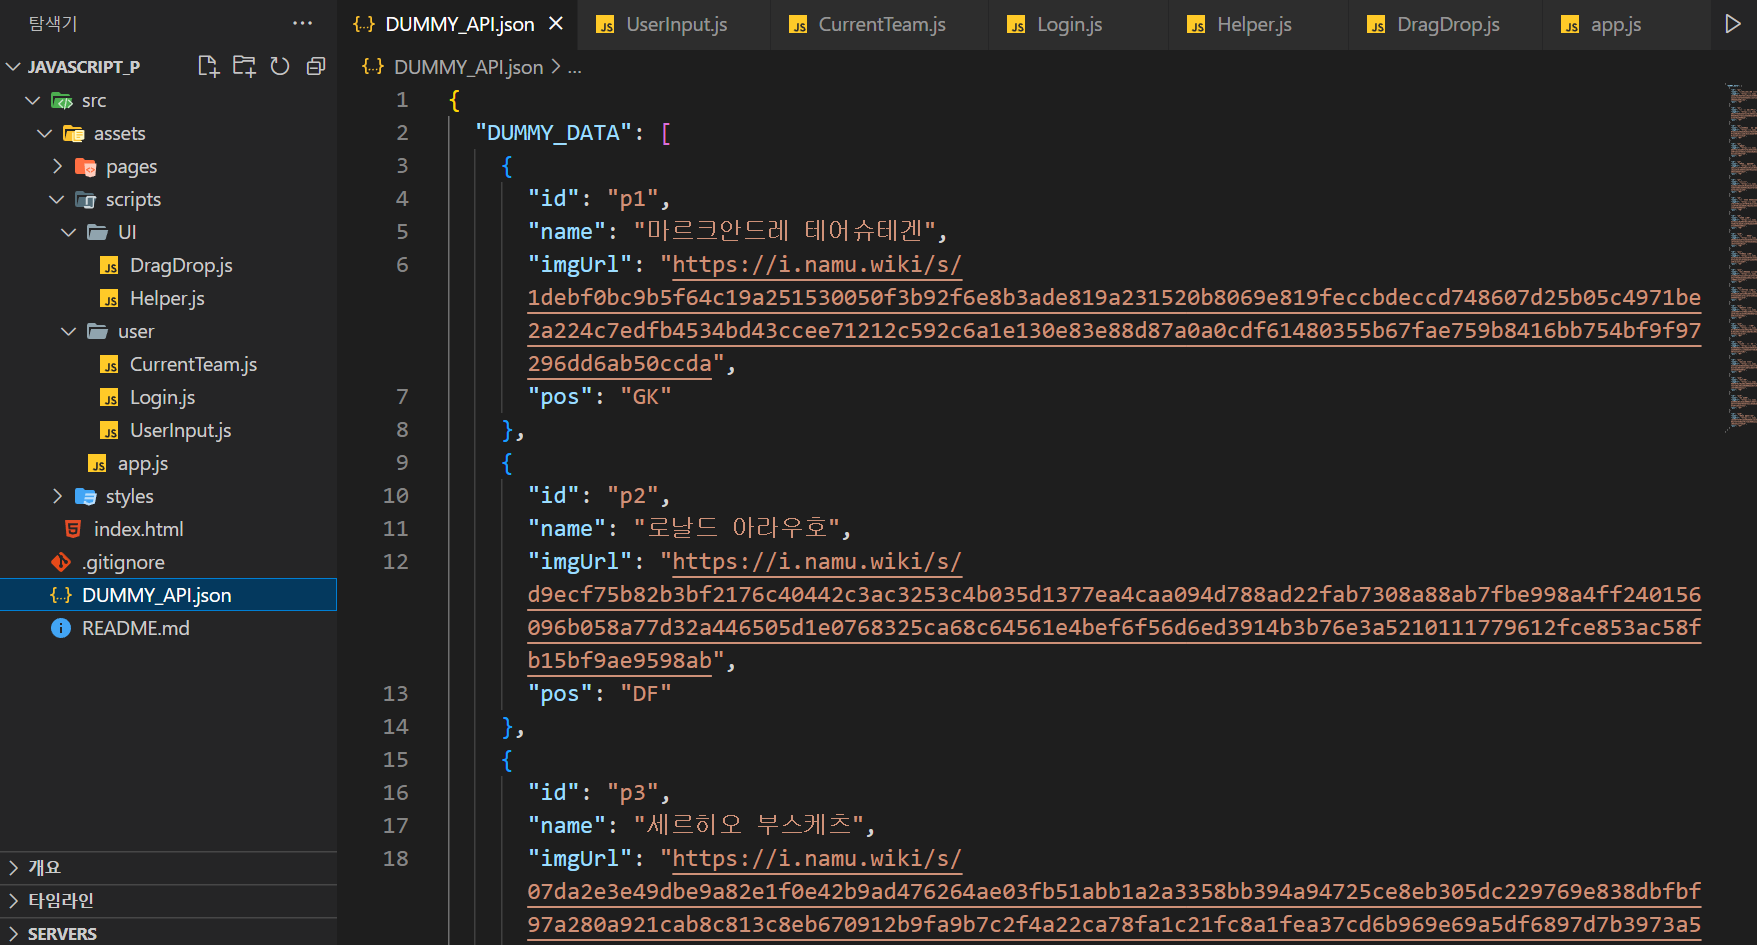Click the name value 로날드 아라우호
The image size is (1757, 945).
[741, 528]
